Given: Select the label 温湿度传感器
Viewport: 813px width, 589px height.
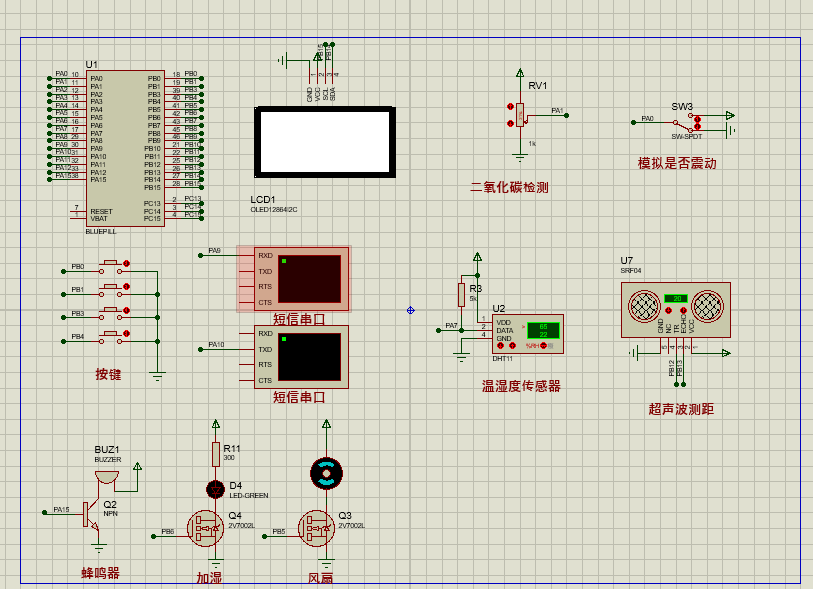Looking at the screenshot, I should click(521, 386).
